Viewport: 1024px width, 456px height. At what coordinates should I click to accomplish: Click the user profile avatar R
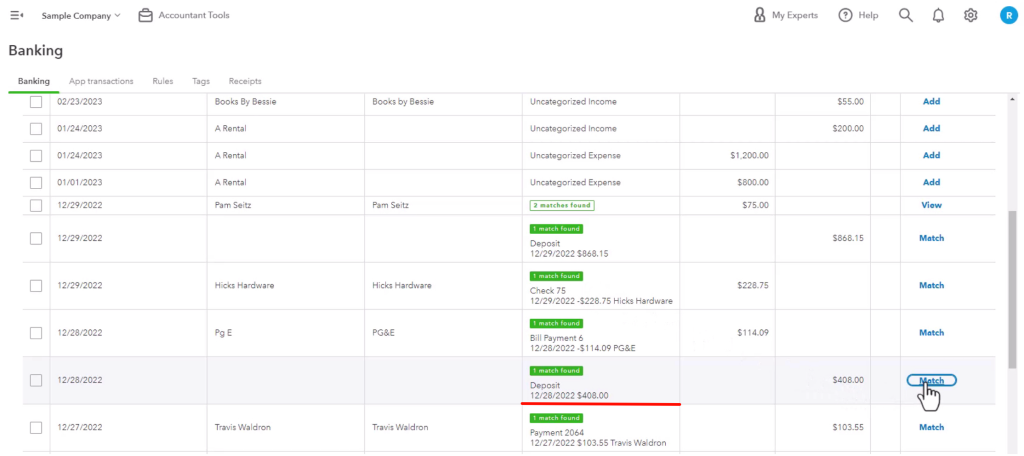(x=1008, y=15)
